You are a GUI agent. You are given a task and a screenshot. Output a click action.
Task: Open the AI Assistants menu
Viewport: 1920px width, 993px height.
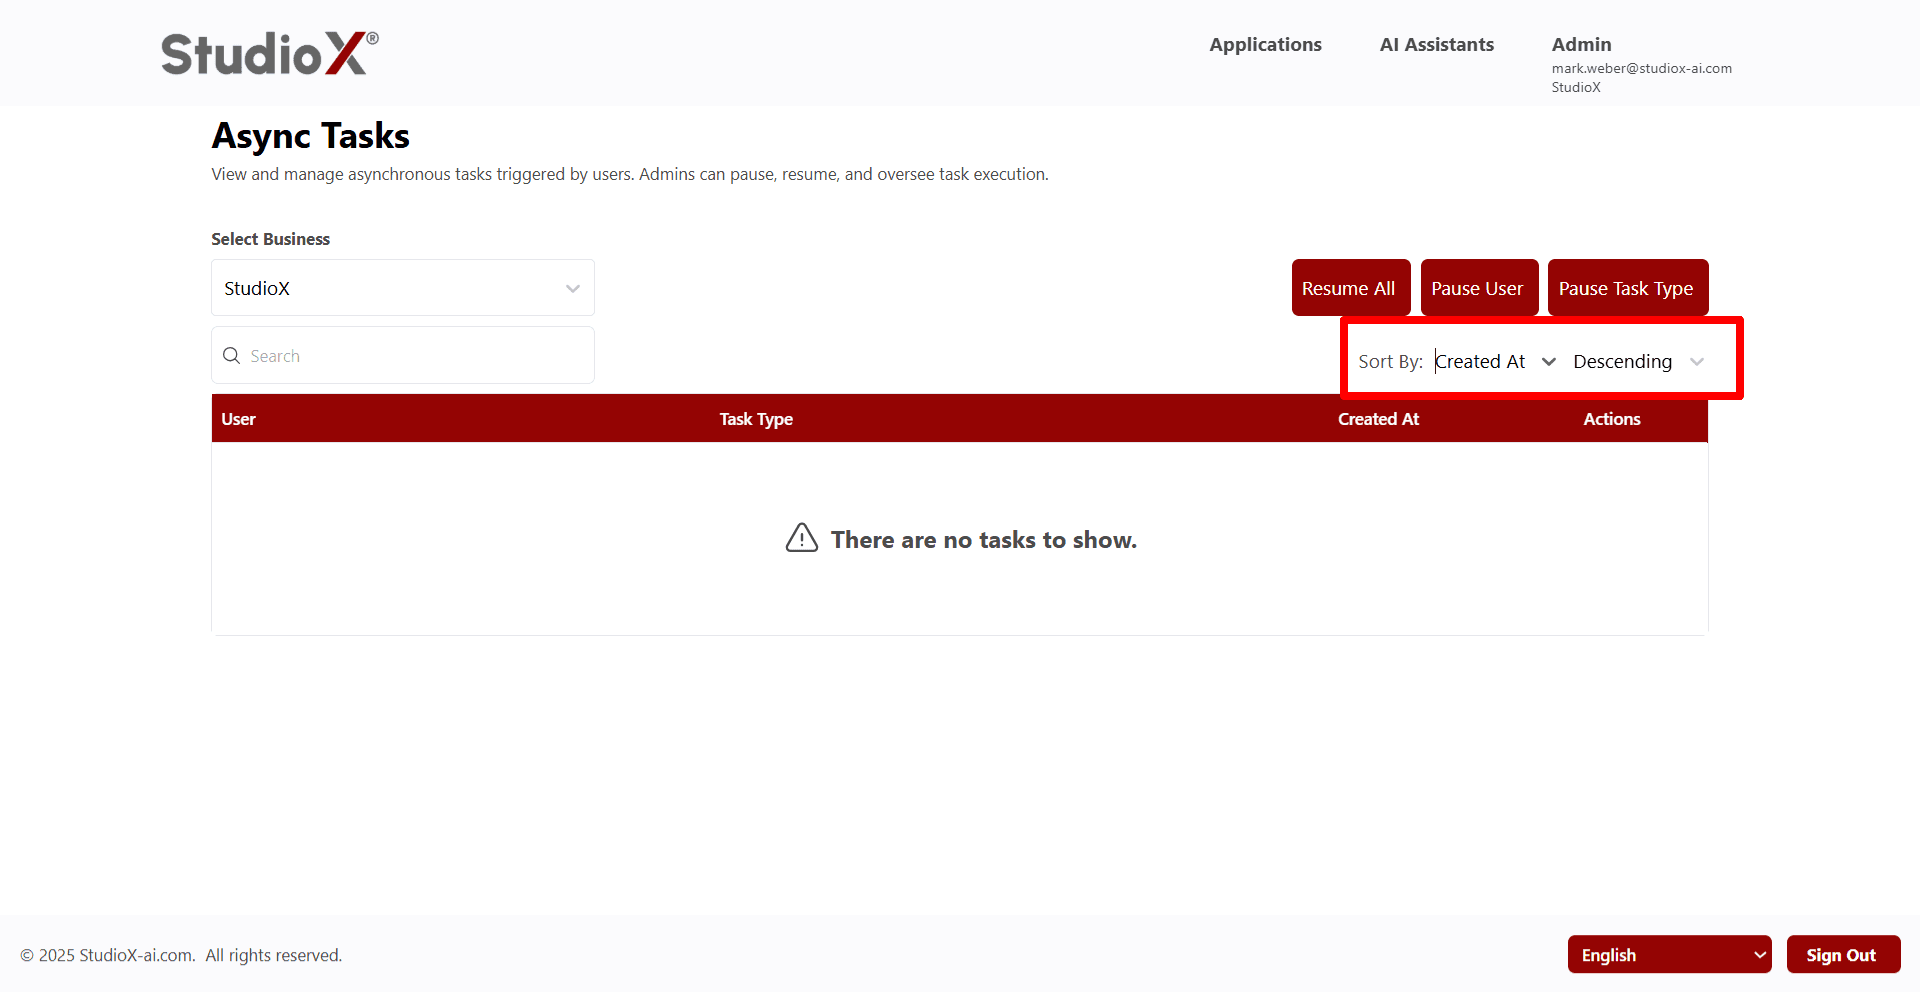[1436, 45]
